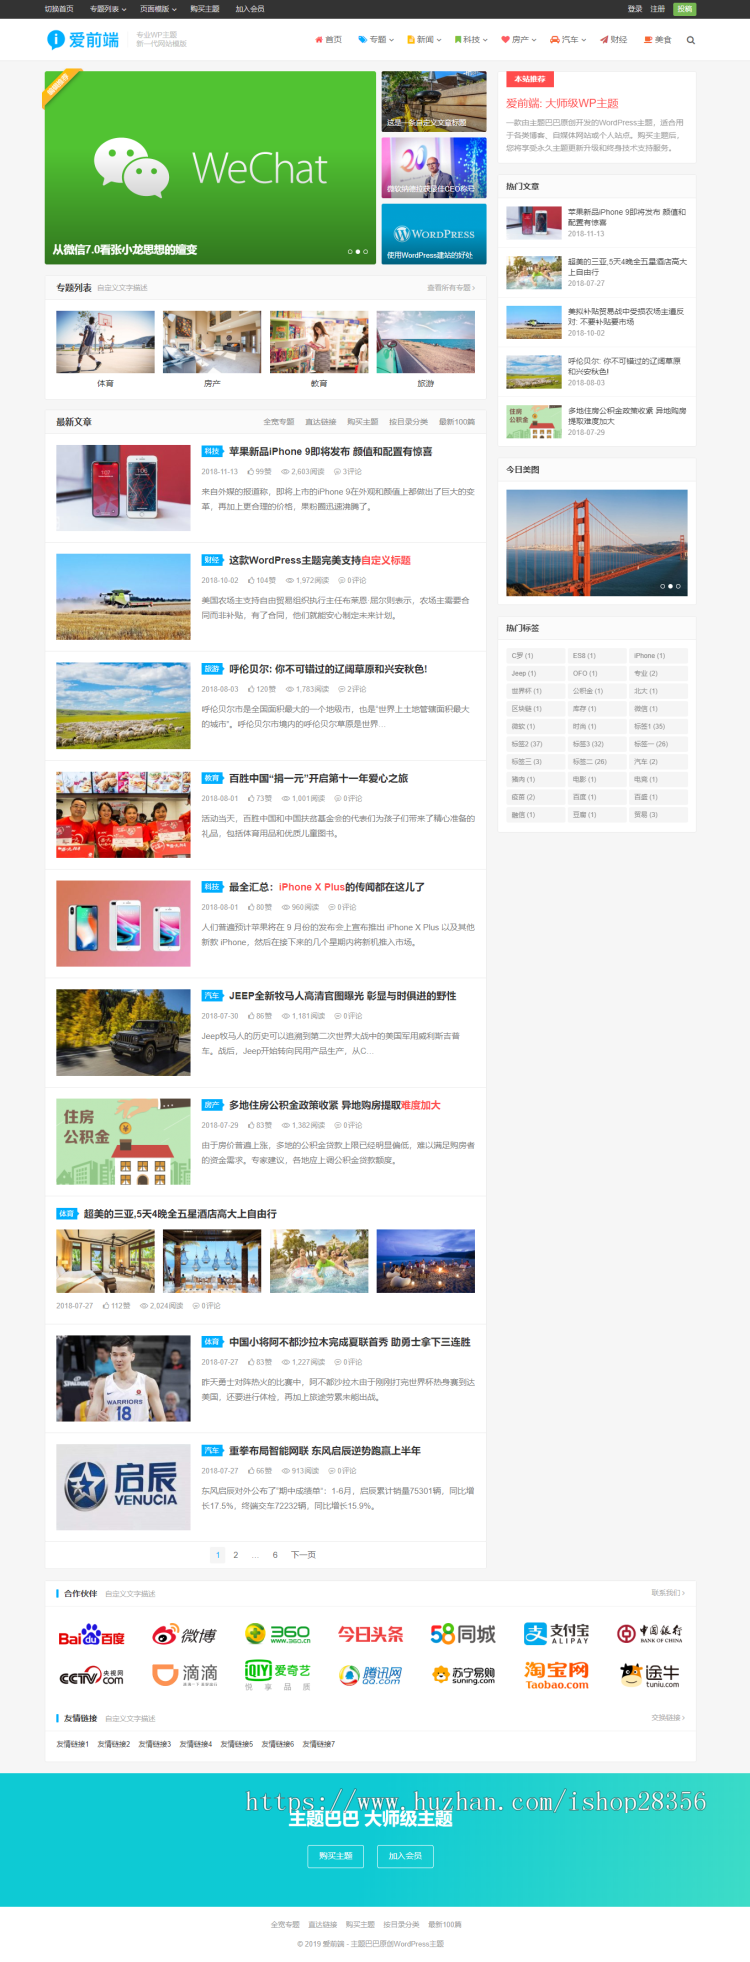
Task: Open the 腾讯网 QQ.com partner logo
Action: 370,1675
